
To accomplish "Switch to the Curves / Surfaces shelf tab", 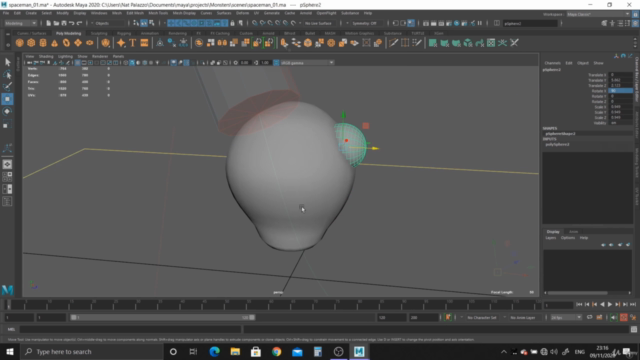I will click(x=31, y=33).
